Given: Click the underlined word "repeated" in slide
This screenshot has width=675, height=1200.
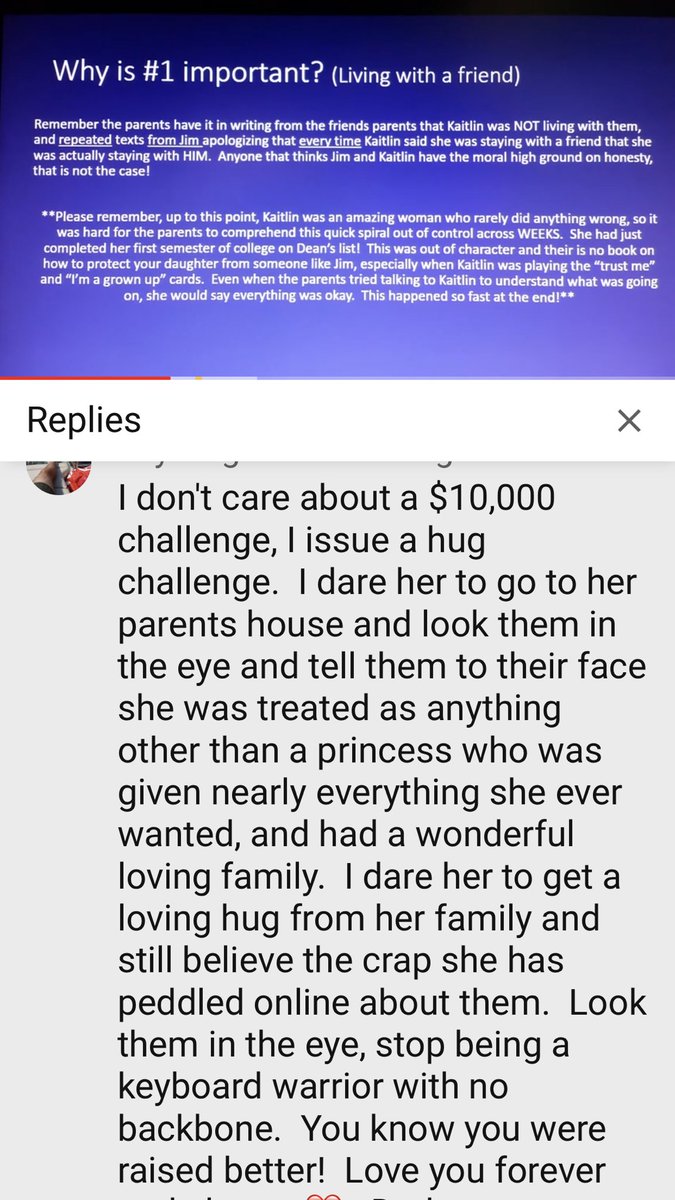Looking at the screenshot, I should click(x=99, y=141).
